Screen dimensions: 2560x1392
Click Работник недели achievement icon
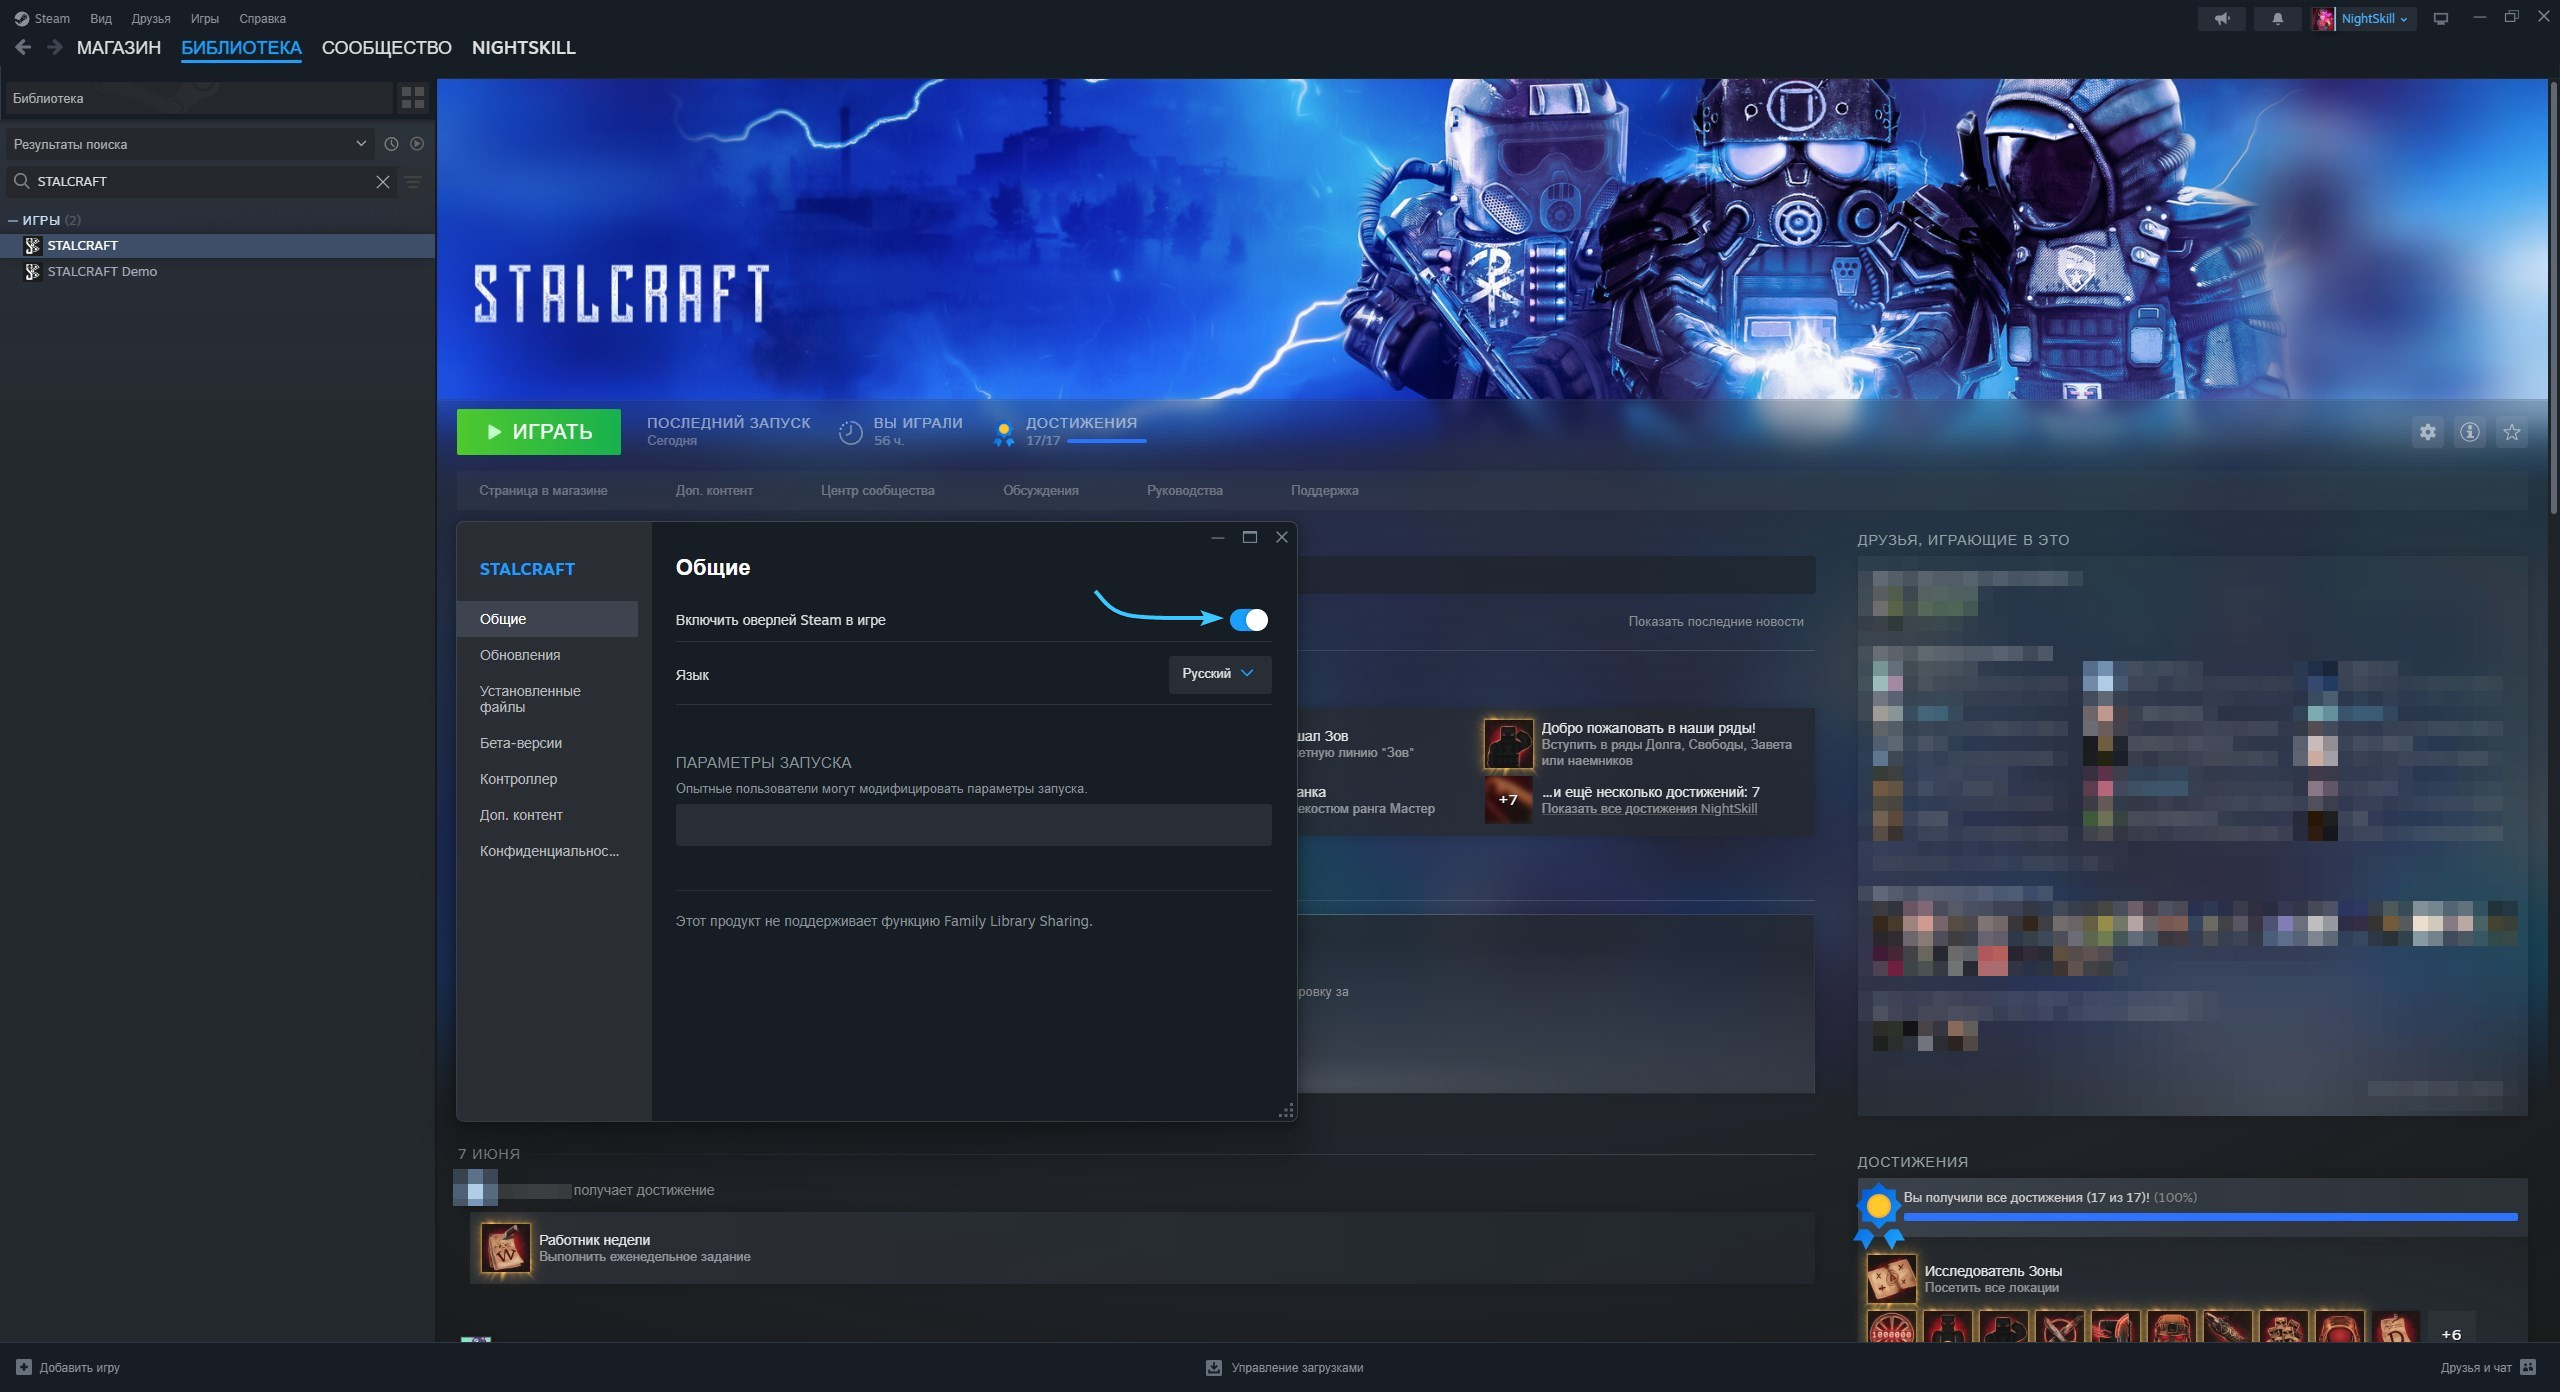tap(506, 1248)
